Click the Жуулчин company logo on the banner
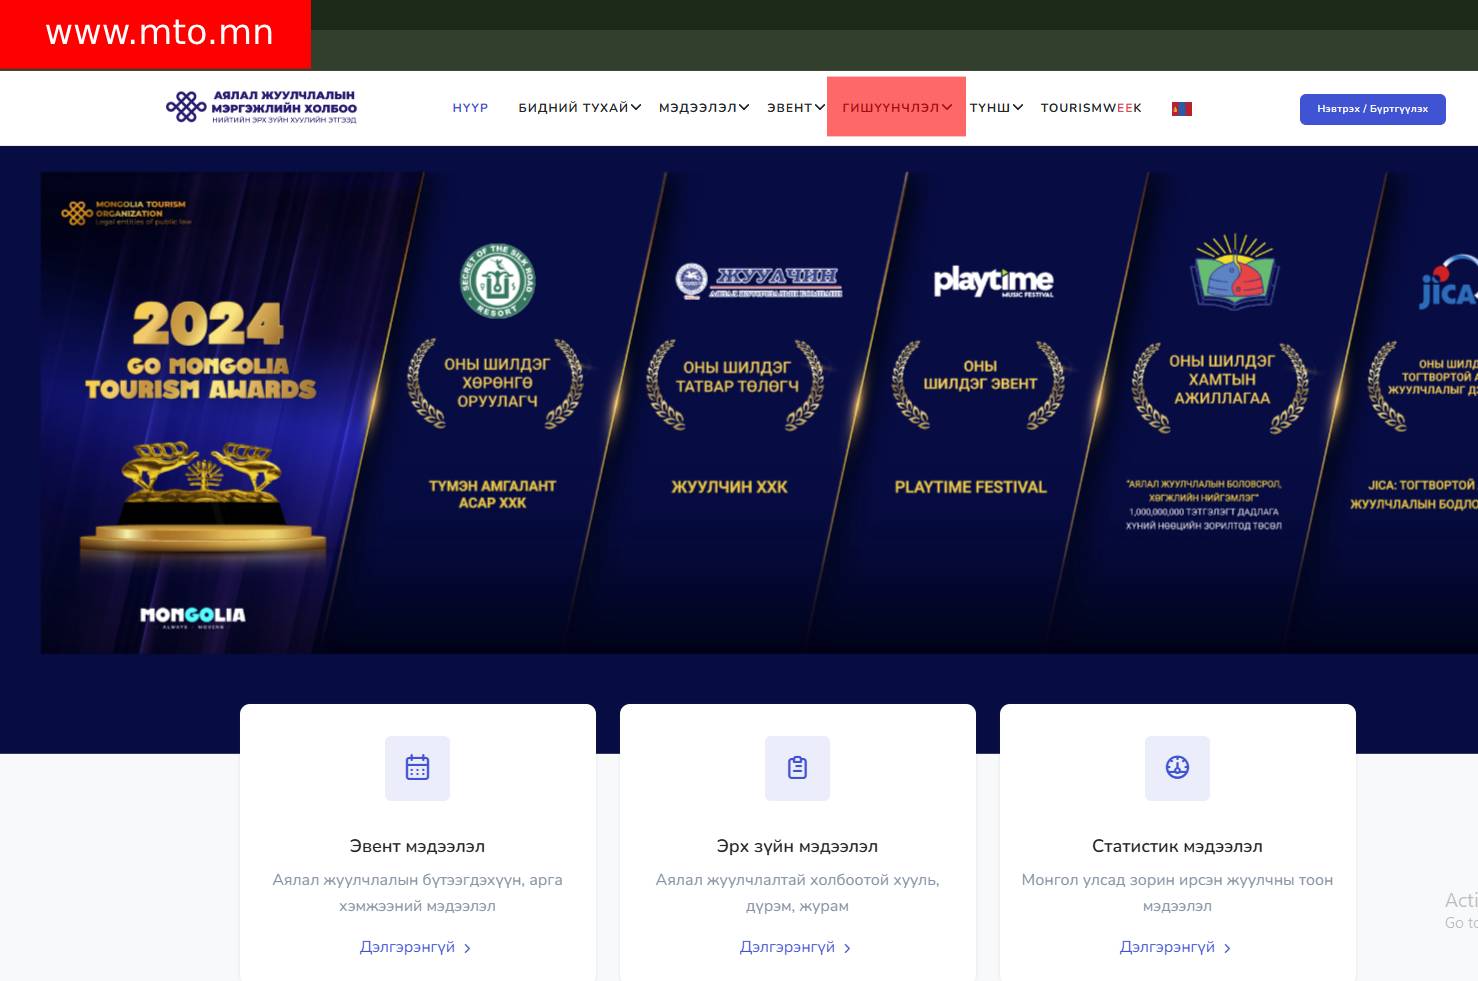The width and height of the screenshot is (1478, 981). (759, 281)
